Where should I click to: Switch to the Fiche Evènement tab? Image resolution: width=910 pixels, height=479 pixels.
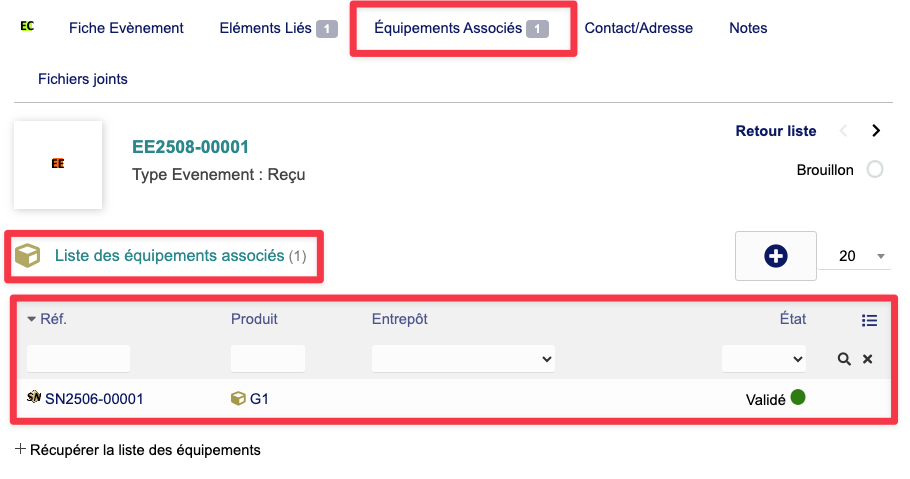(x=126, y=28)
